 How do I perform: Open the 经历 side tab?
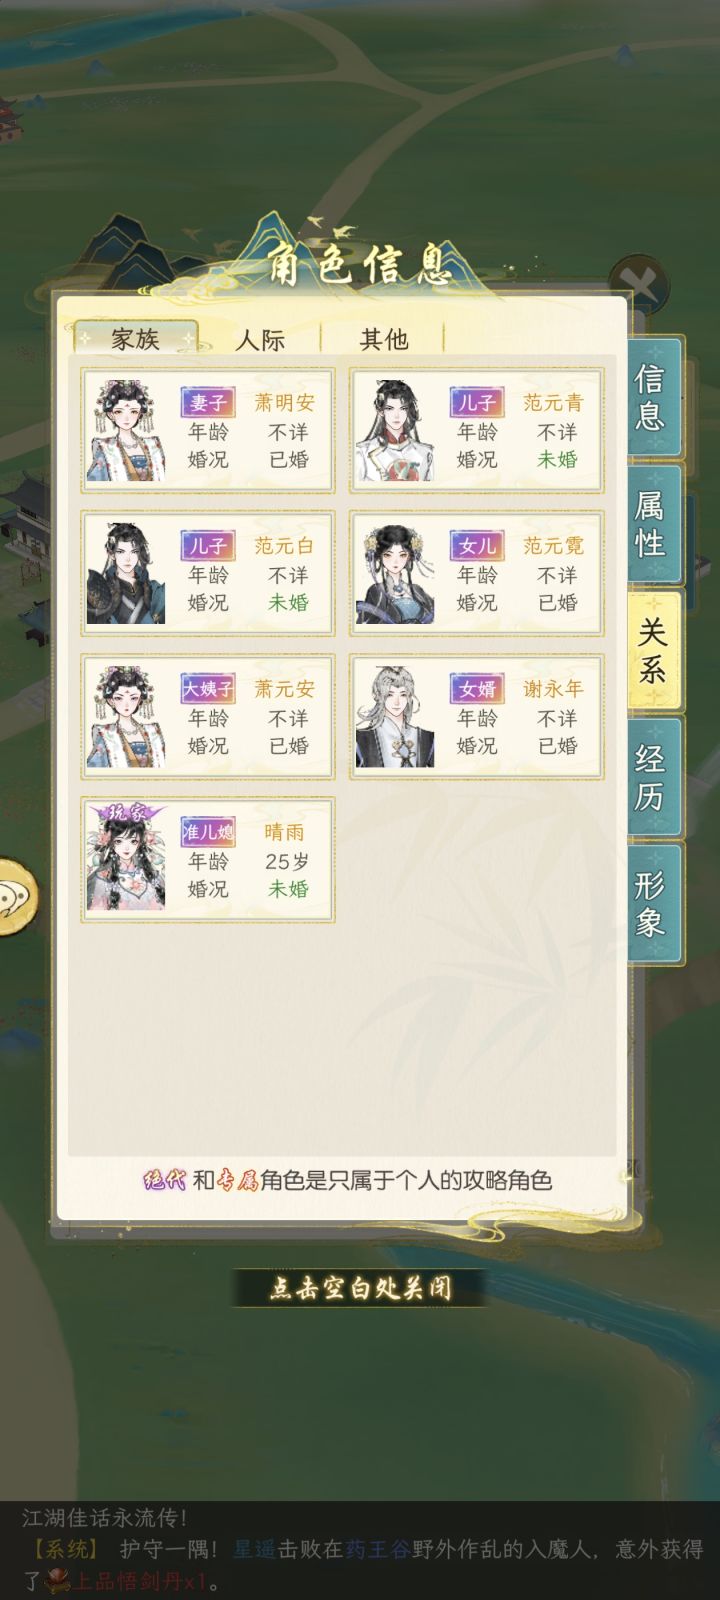click(654, 777)
